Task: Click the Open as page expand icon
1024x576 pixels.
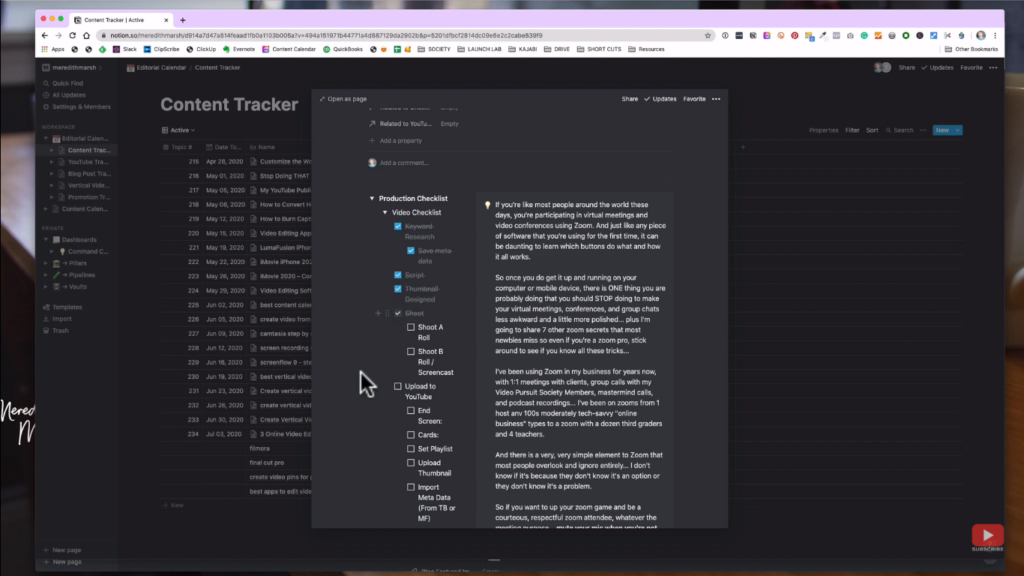Action: pyautogui.click(x=322, y=99)
